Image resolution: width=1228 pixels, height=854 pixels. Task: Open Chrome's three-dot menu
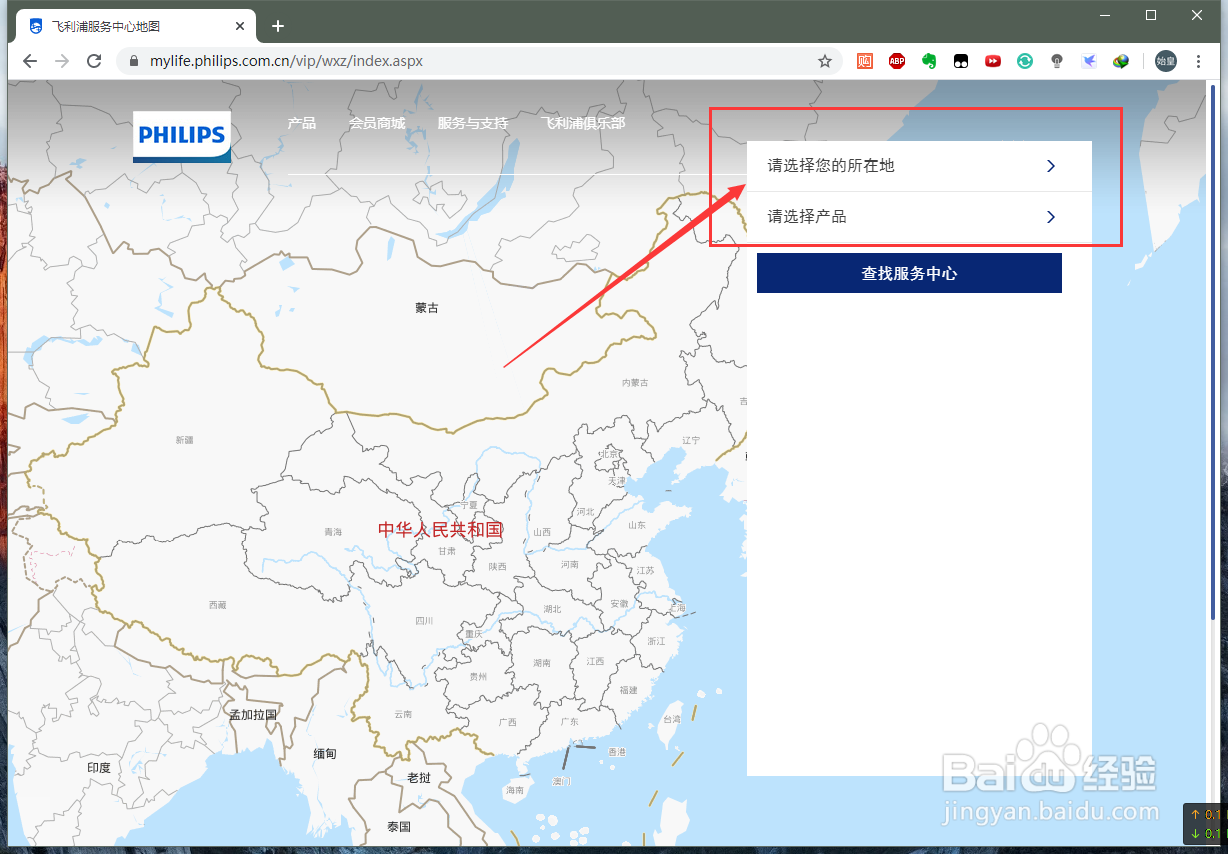(1199, 61)
